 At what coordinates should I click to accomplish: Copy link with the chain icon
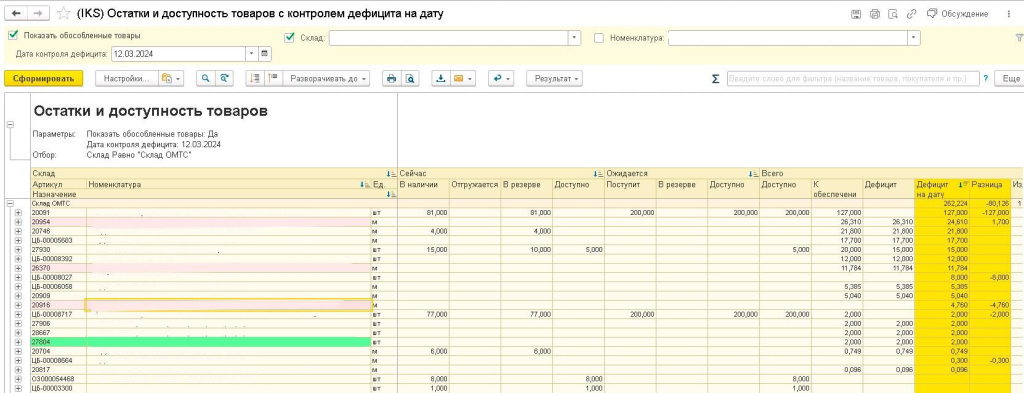click(x=912, y=14)
